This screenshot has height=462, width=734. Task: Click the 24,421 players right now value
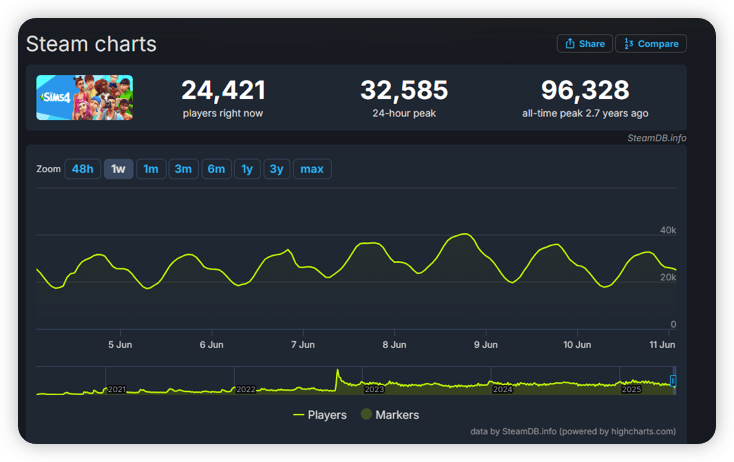click(223, 90)
